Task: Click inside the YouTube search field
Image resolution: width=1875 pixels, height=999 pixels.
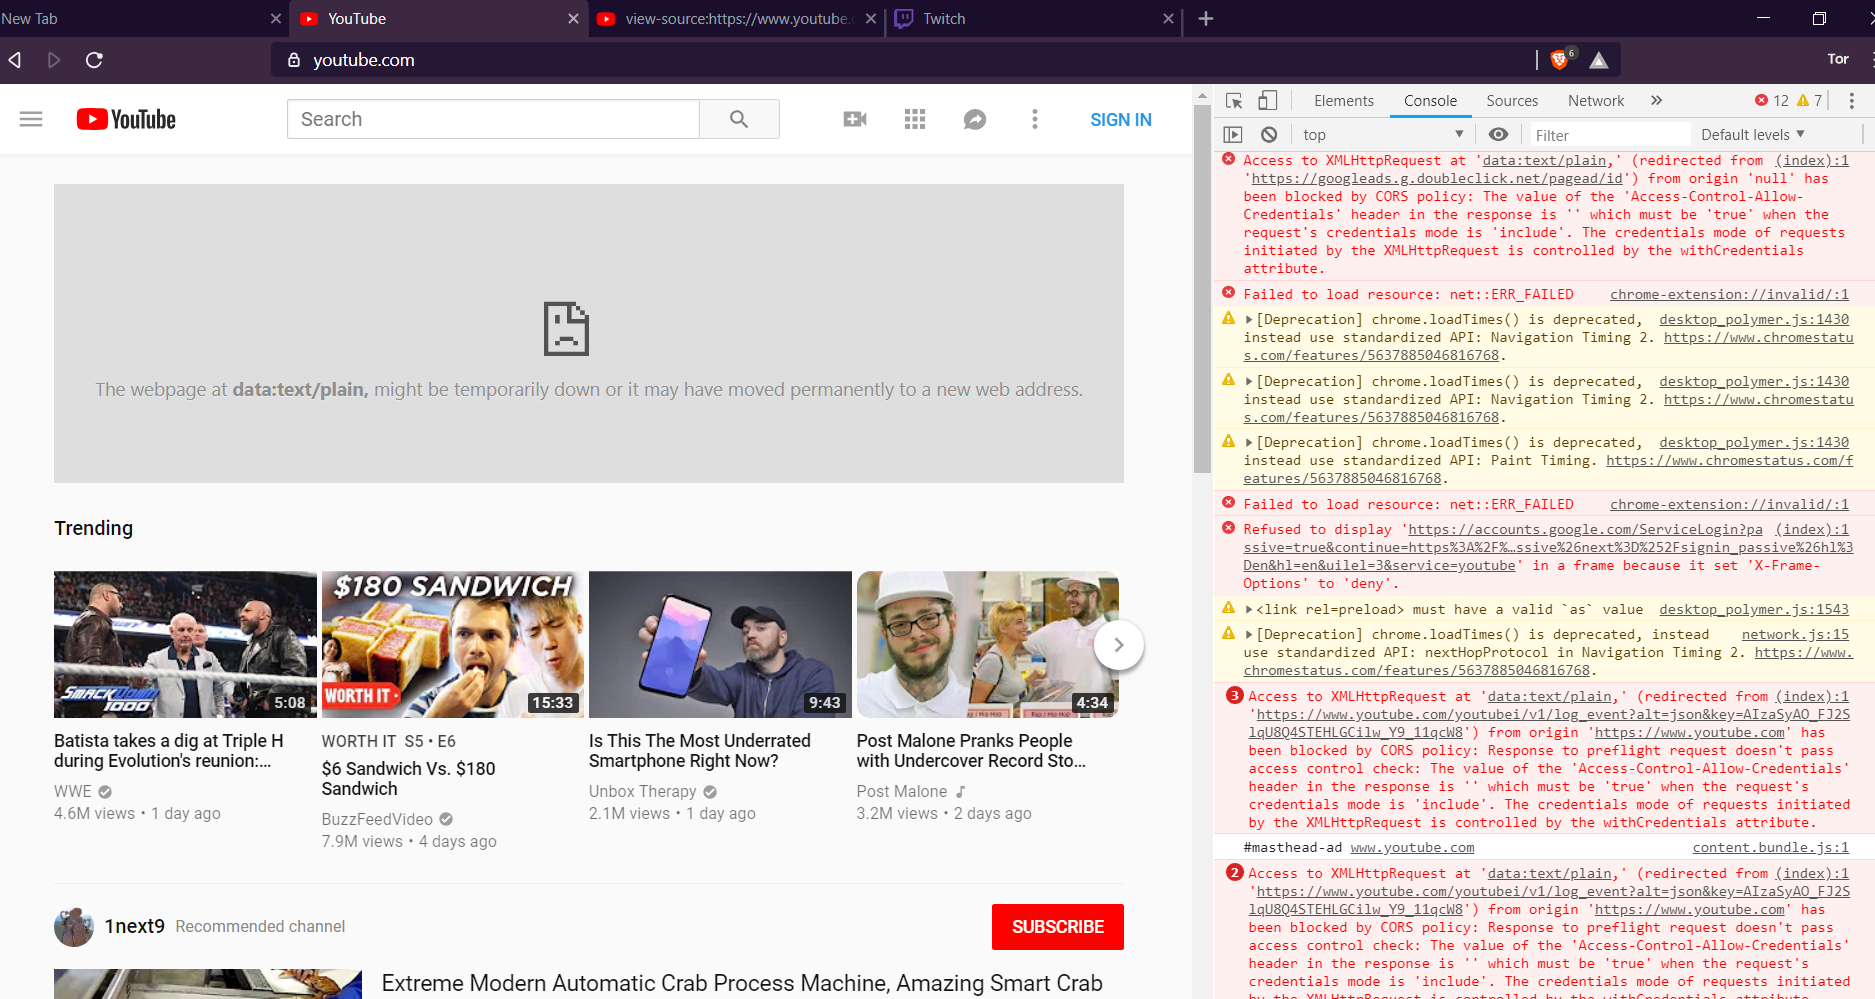Action: point(492,119)
